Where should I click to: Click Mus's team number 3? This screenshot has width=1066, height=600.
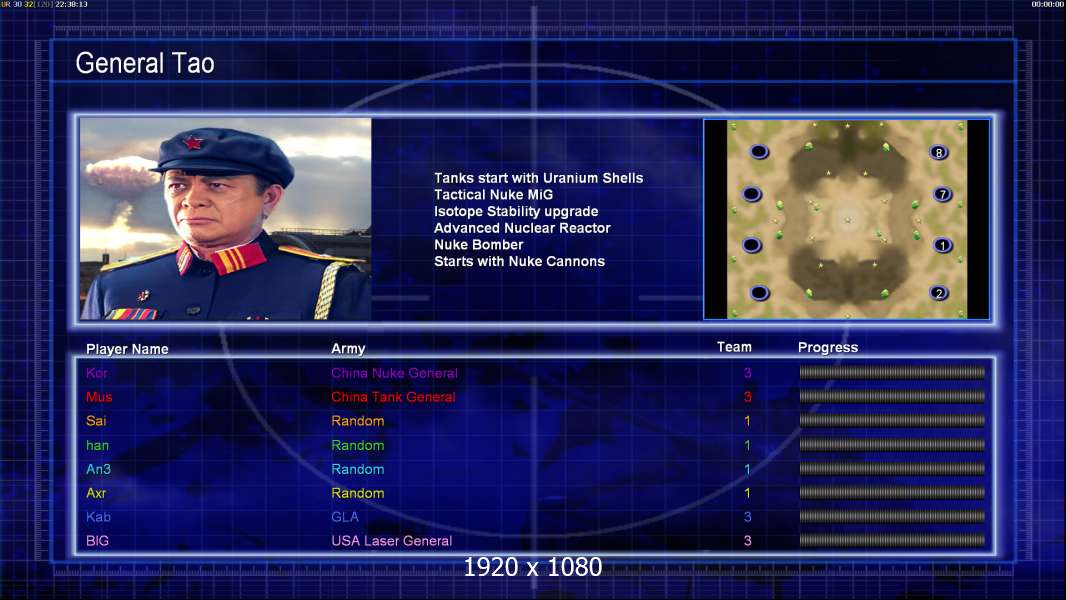tap(747, 397)
